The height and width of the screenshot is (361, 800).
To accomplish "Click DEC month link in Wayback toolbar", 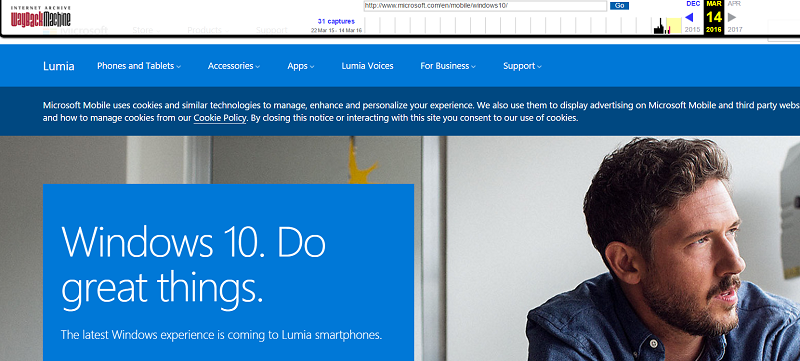I will click(x=693, y=4).
